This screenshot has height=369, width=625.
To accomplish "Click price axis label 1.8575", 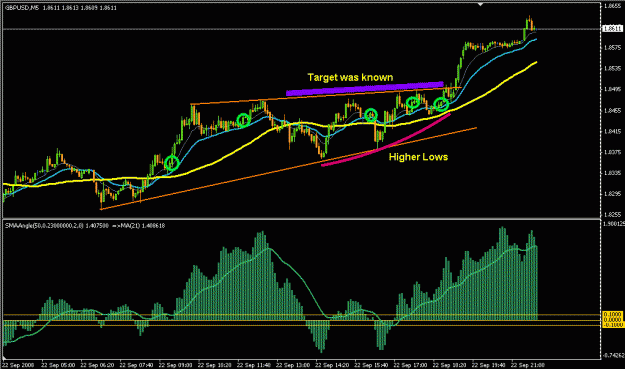I will point(612,47).
